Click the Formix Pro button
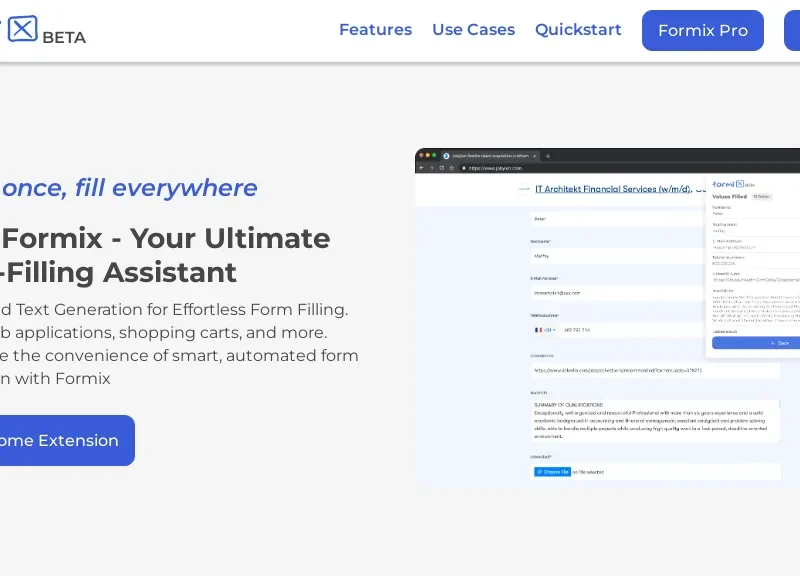This screenshot has height=576, width=800. 702,31
